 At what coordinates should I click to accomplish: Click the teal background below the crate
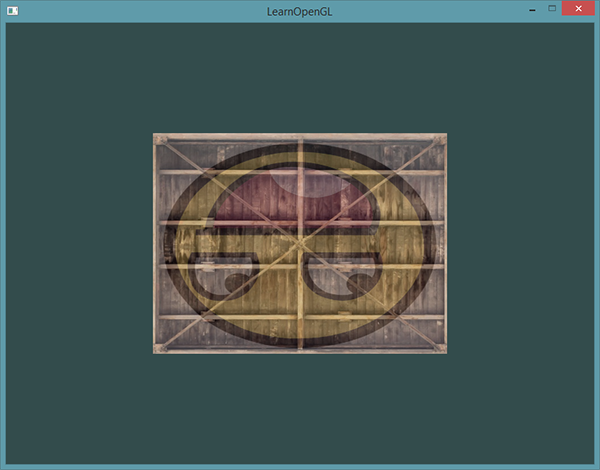[300, 410]
